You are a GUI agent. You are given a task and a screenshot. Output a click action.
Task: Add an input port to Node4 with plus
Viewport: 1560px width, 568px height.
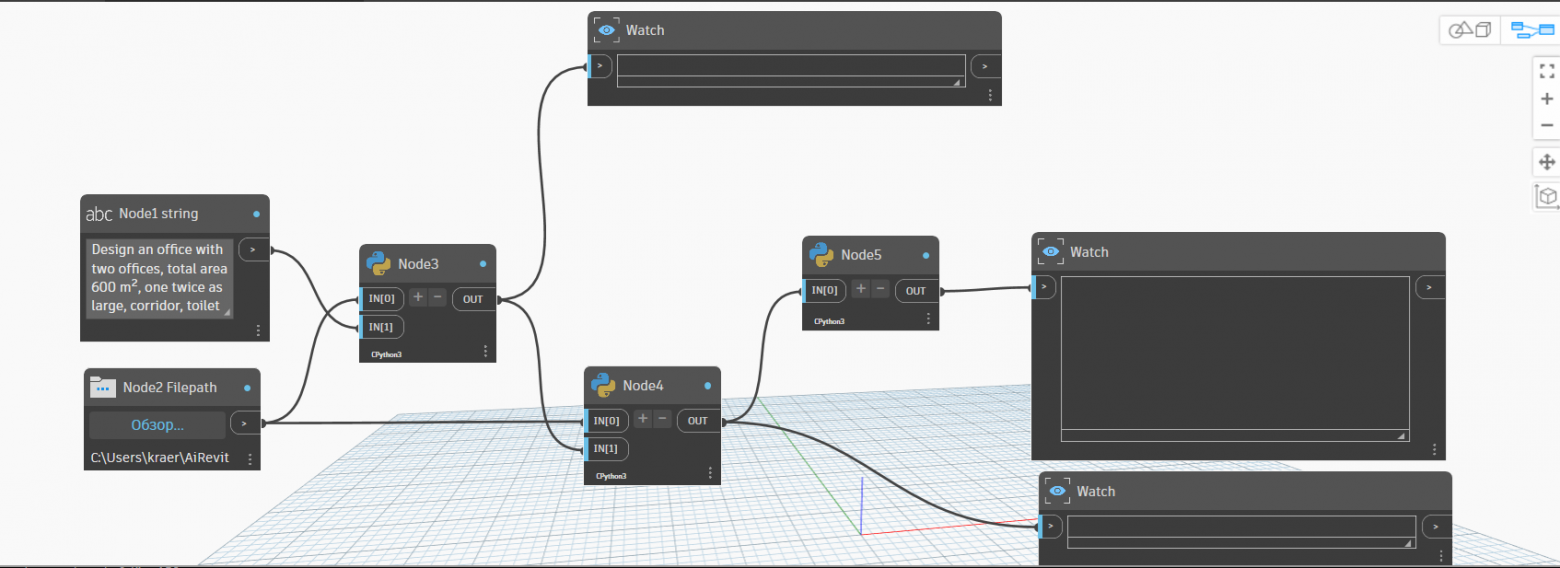point(643,419)
